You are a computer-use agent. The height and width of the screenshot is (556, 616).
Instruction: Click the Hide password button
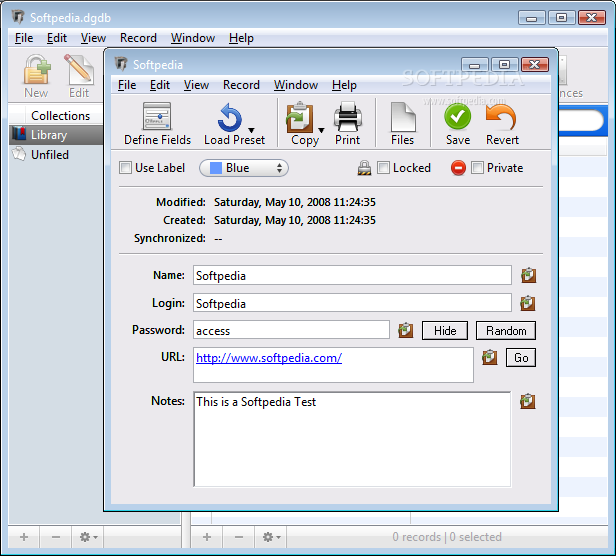tap(445, 330)
